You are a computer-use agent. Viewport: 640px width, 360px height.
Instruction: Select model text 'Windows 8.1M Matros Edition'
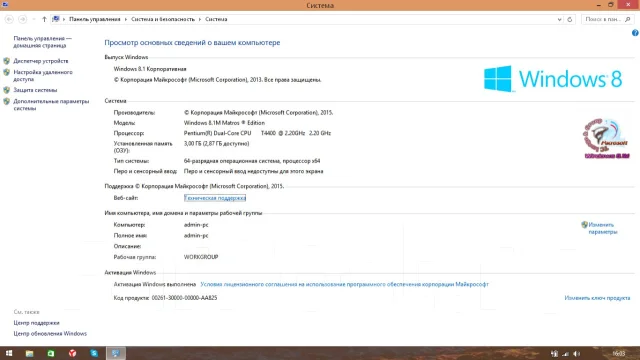[224, 123]
